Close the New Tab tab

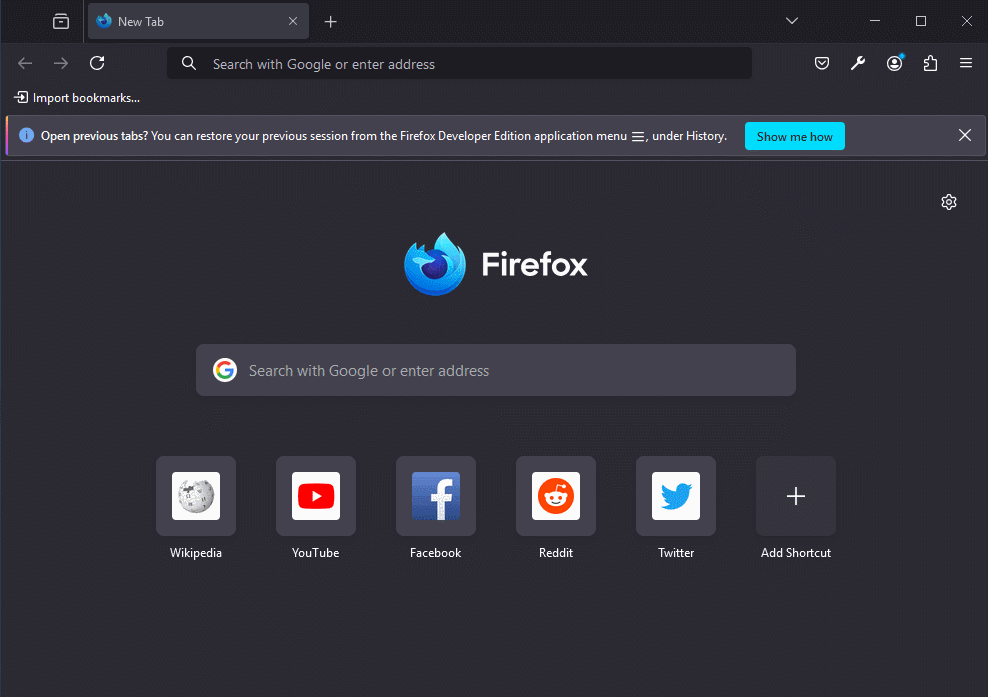pyautogui.click(x=293, y=21)
